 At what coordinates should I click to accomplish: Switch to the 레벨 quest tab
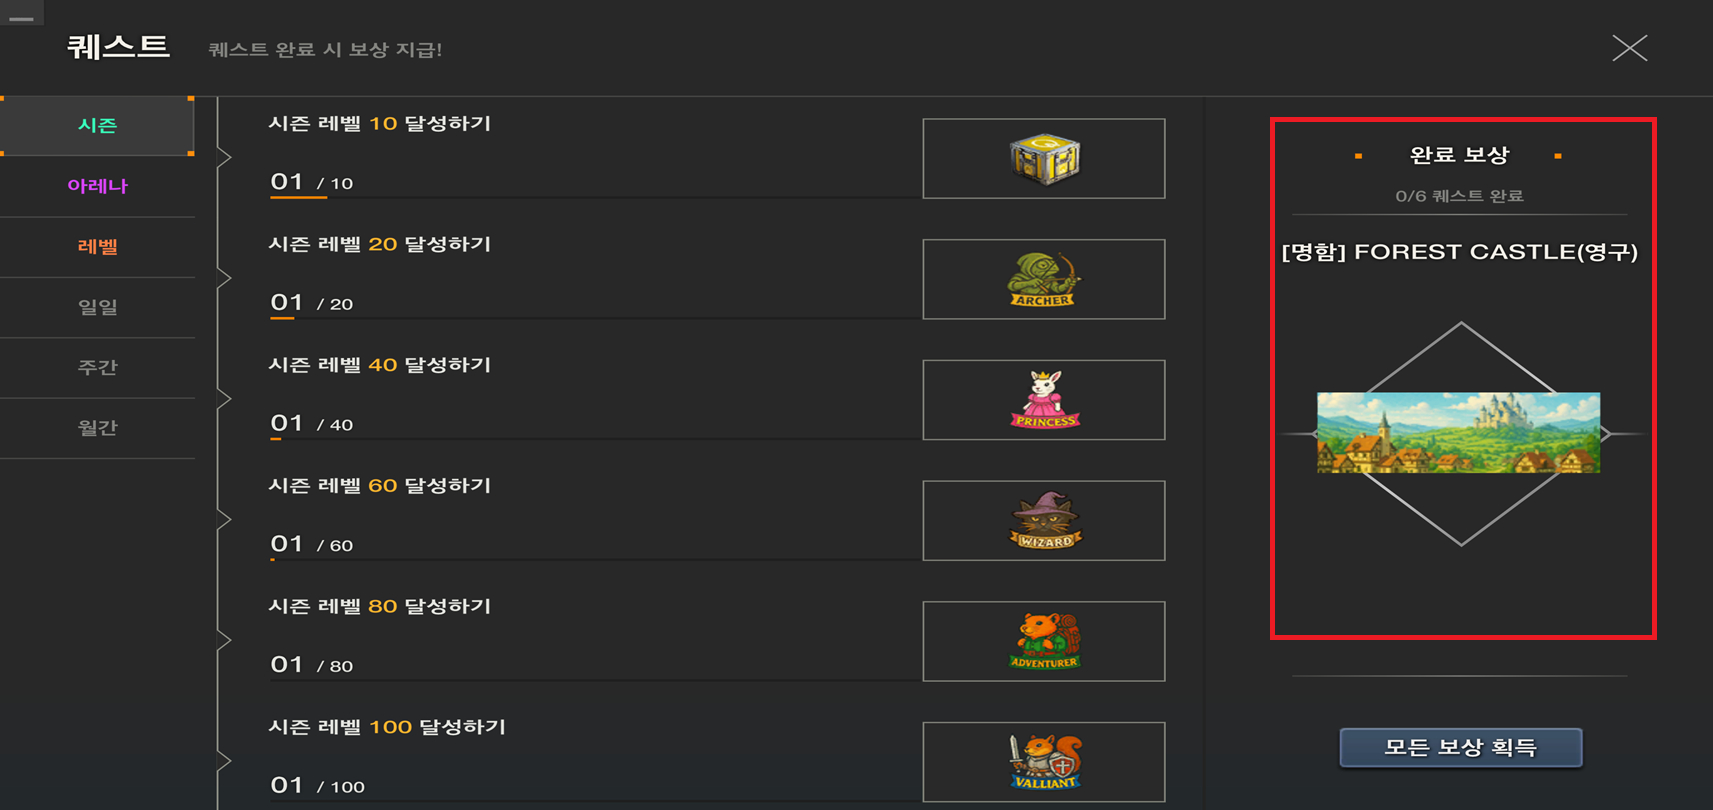click(x=97, y=247)
